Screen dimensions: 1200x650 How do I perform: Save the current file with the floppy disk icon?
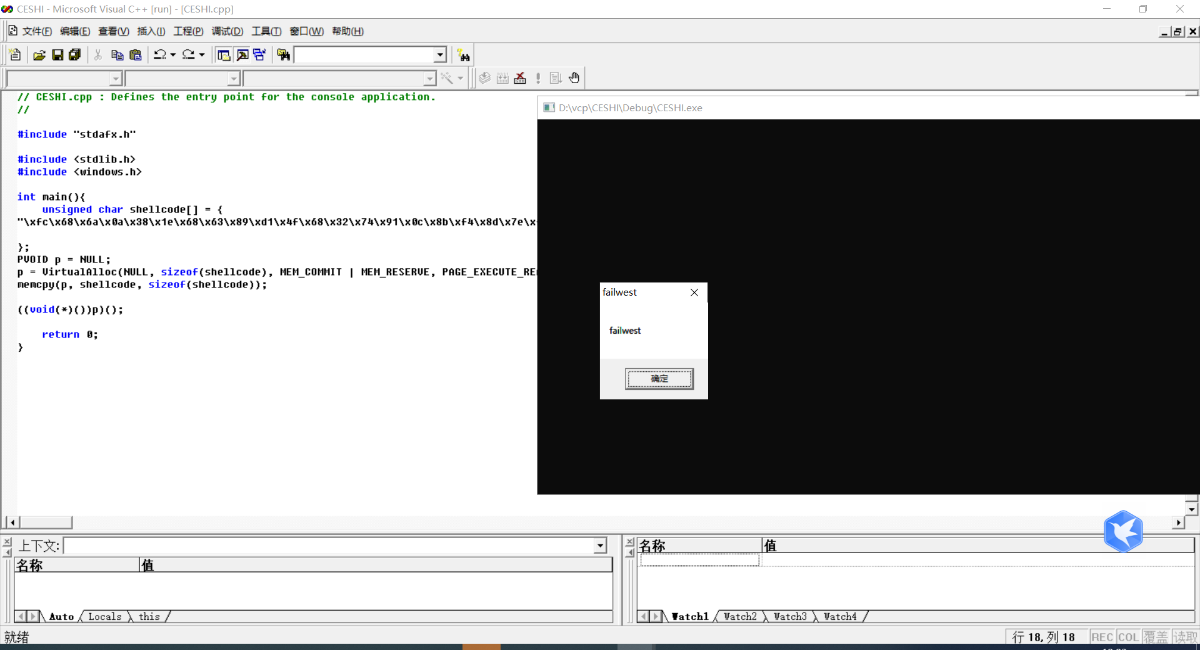(x=57, y=55)
